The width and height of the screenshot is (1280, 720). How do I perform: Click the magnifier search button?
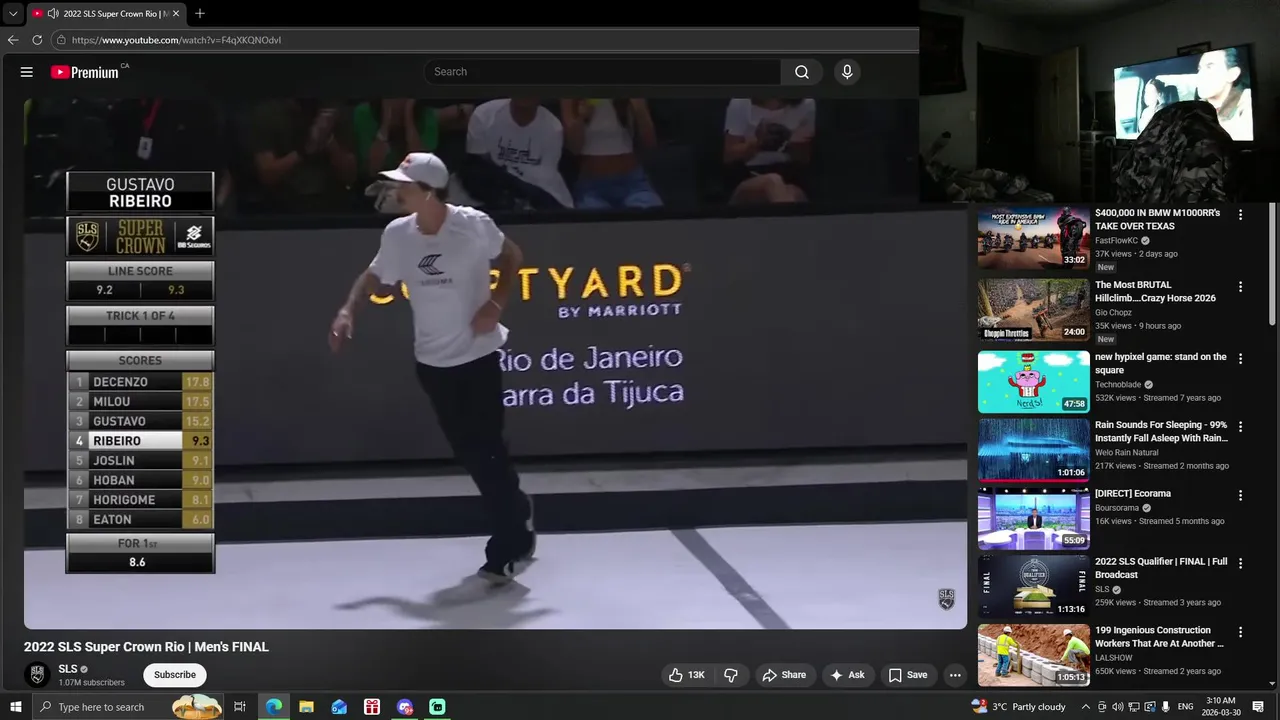coord(802,72)
